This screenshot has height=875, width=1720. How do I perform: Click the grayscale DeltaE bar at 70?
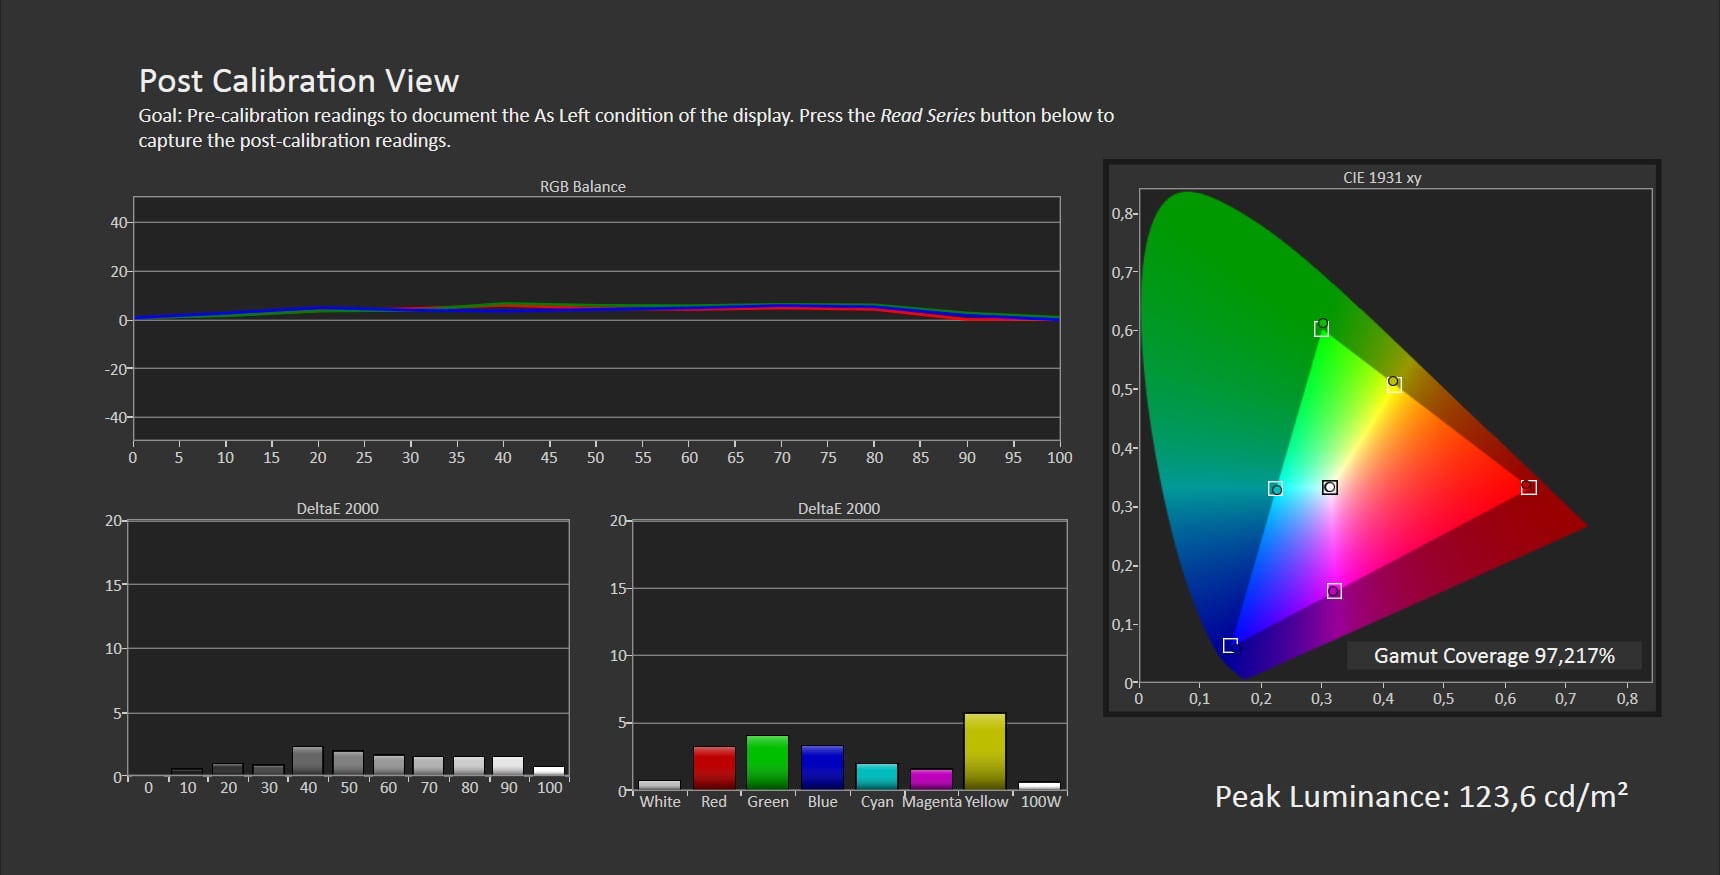428,766
